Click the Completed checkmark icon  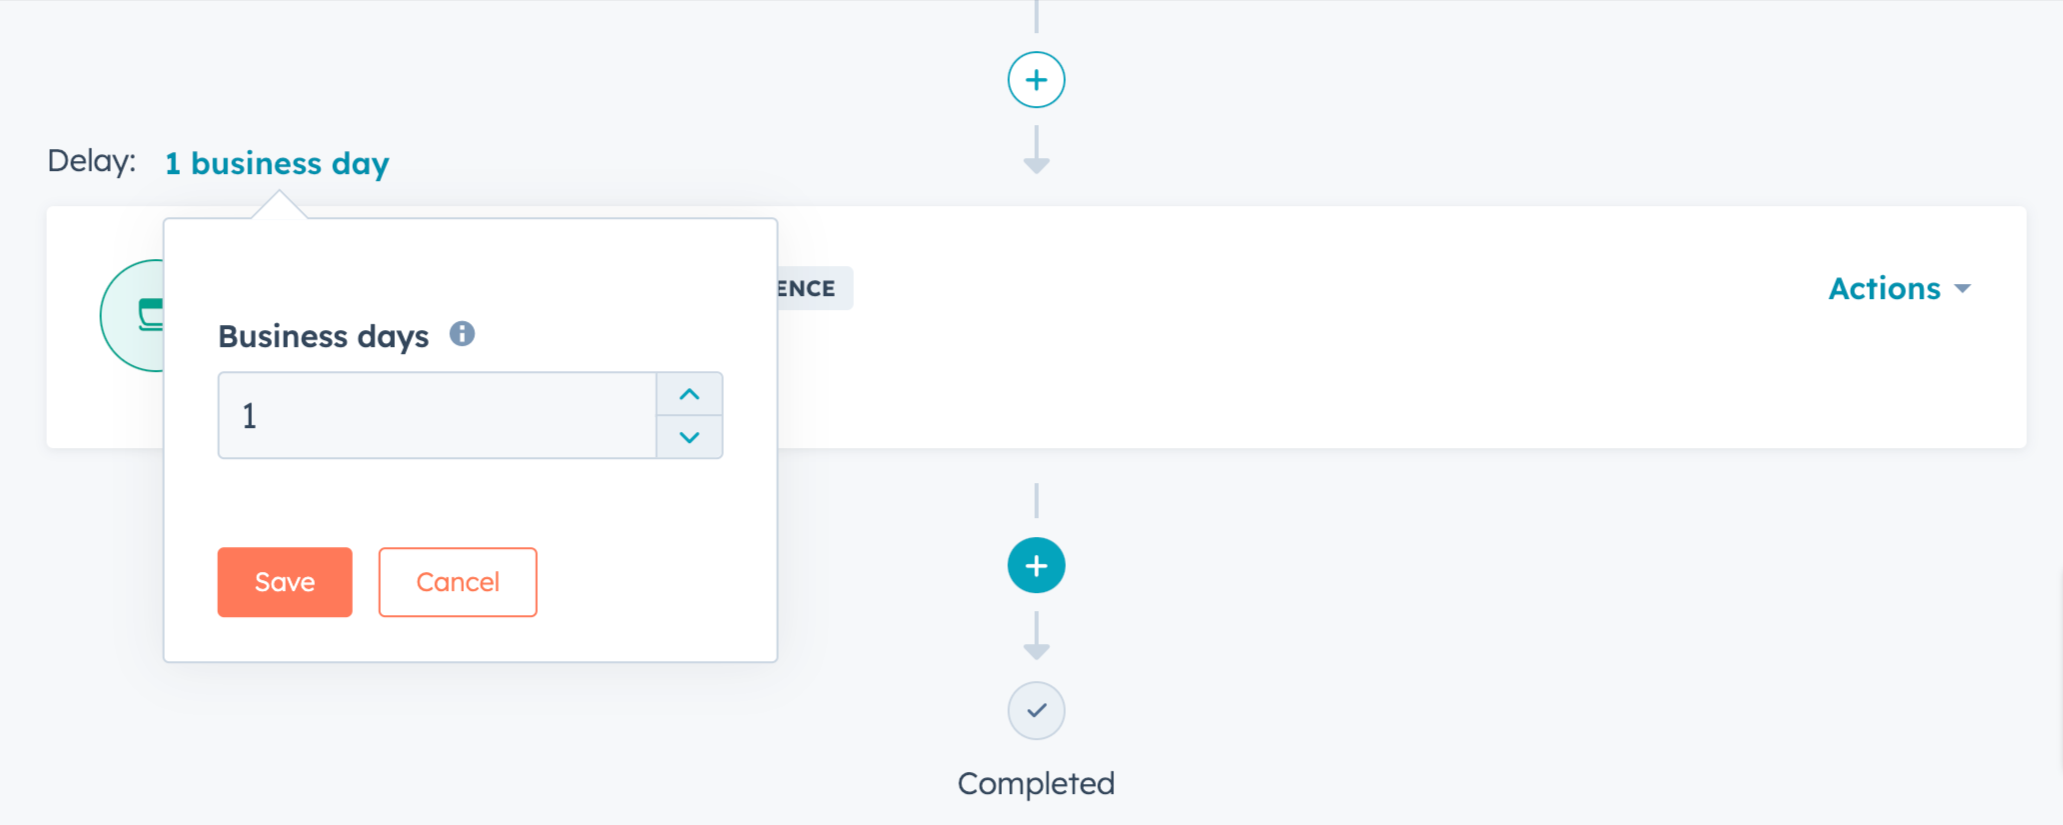(1036, 710)
